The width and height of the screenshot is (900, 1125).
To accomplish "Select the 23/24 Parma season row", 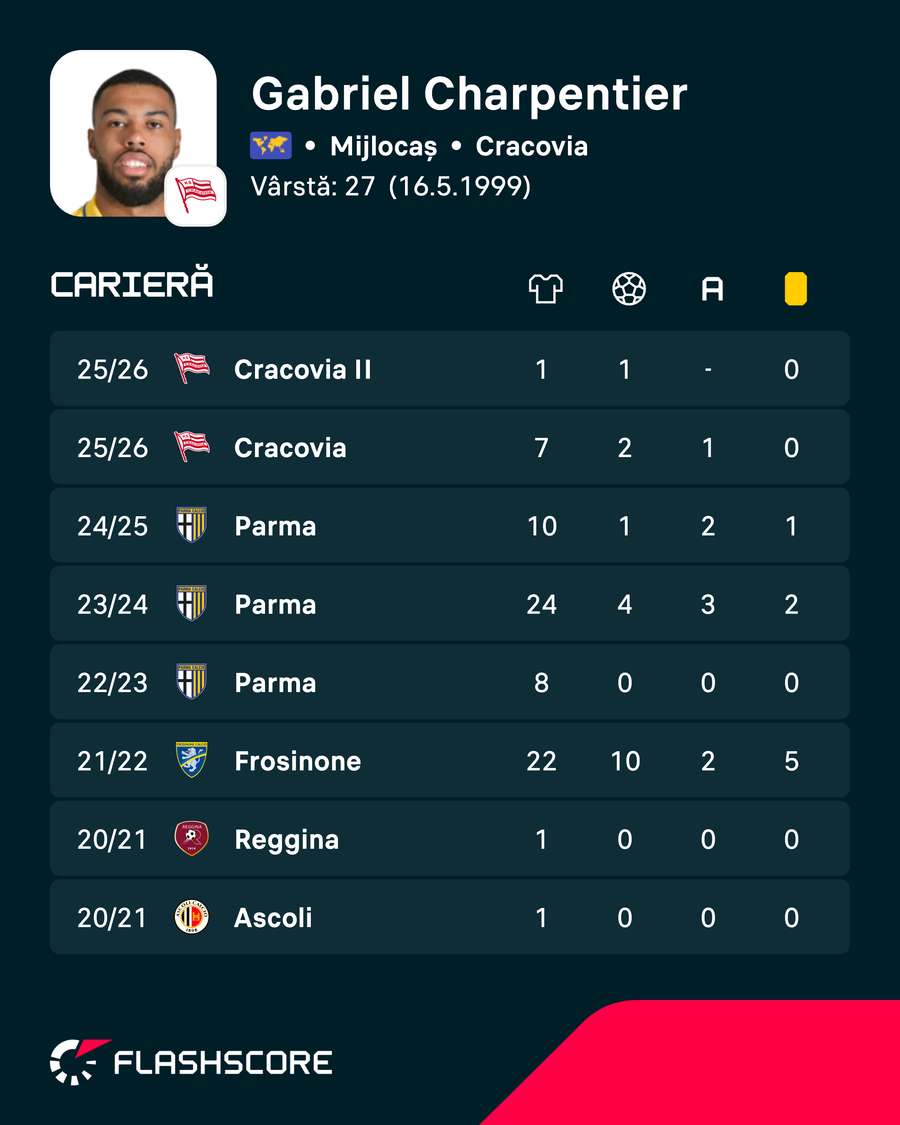I will pos(450,604).
